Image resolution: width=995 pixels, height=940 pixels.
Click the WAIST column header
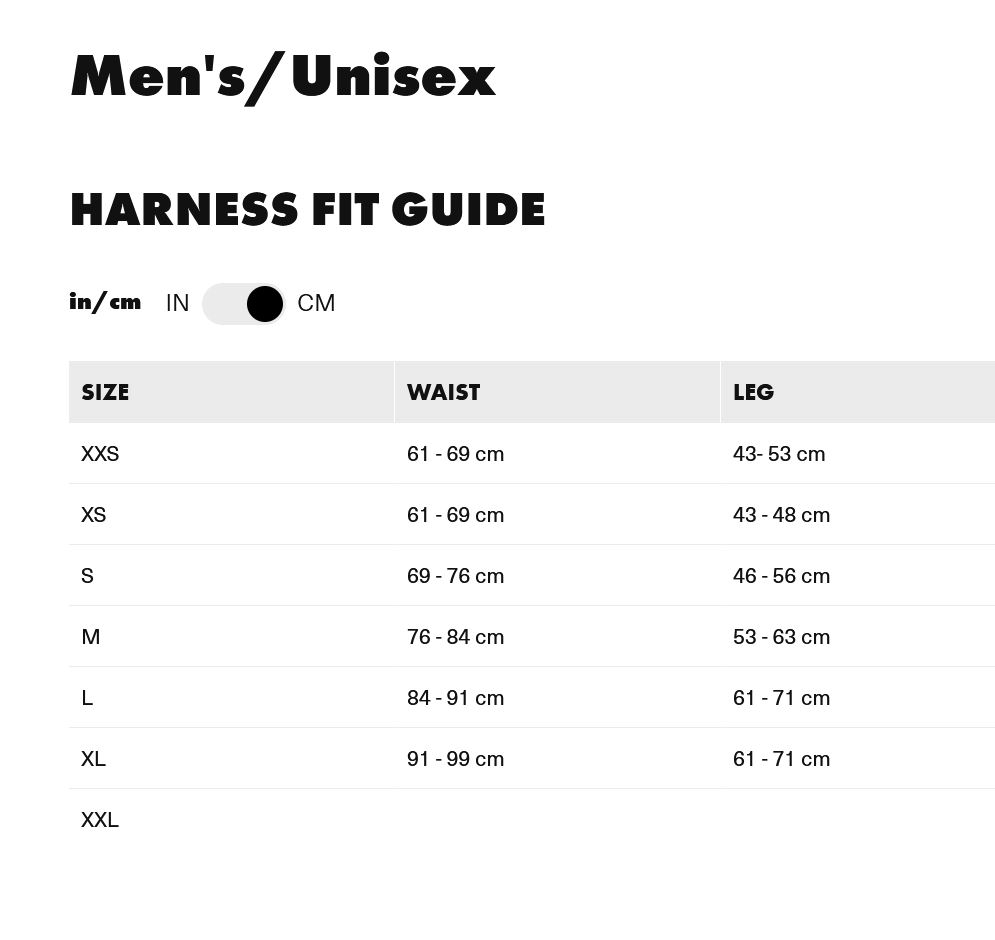443,392
